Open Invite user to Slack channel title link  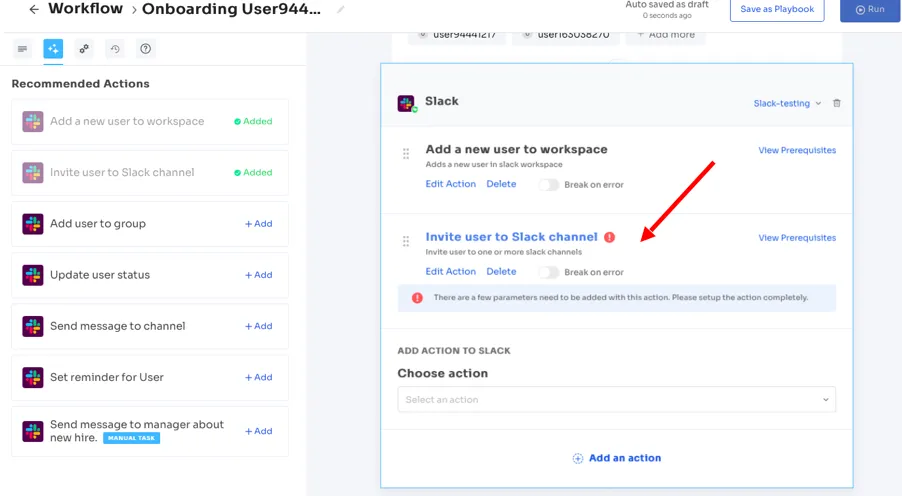click(511, 237)
